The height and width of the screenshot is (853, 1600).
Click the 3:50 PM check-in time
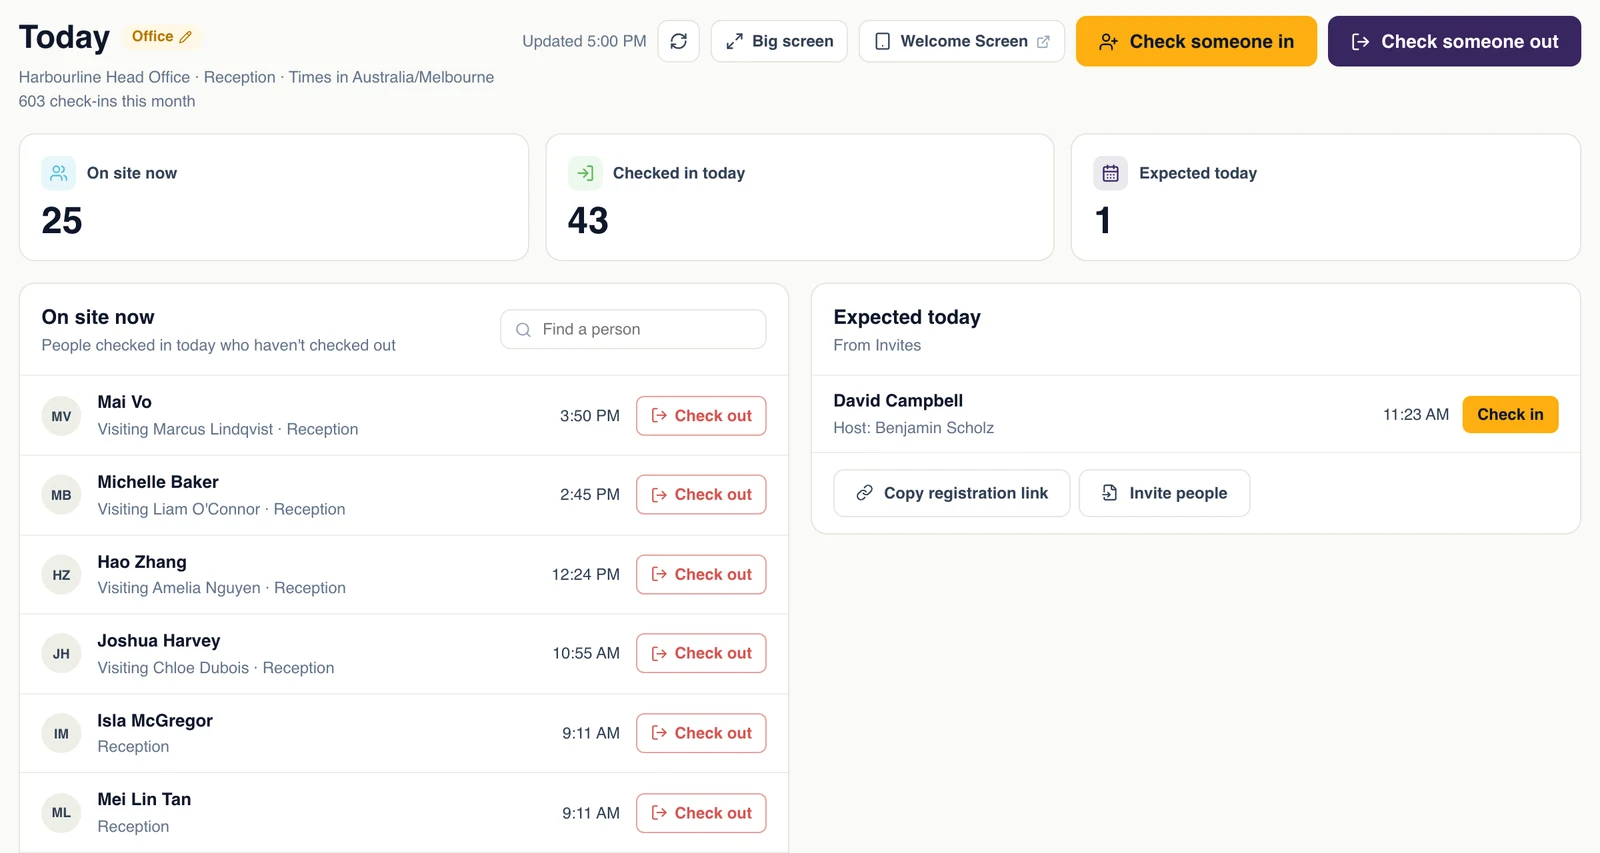click(x=590, y=416)
